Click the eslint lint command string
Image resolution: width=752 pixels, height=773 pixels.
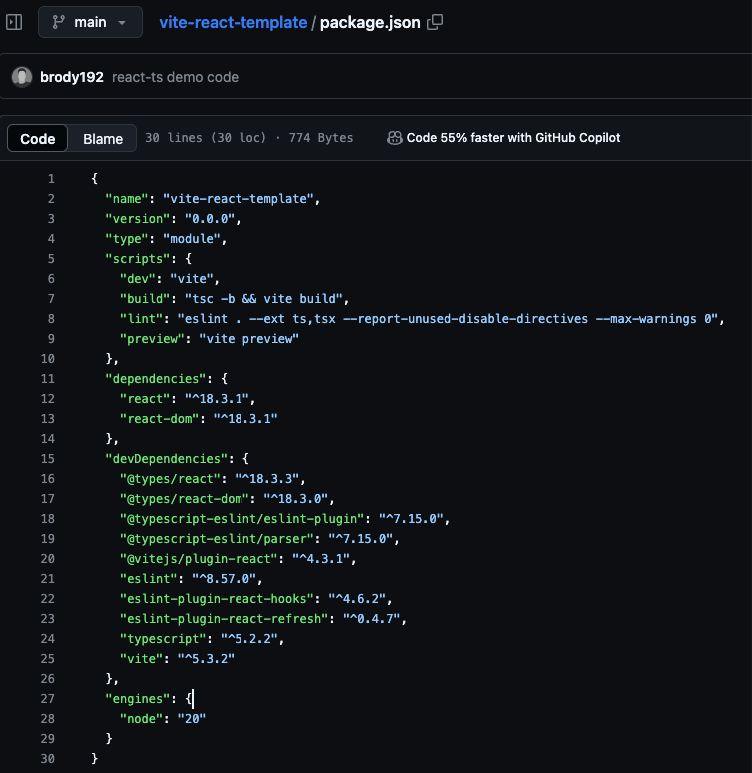447,319
